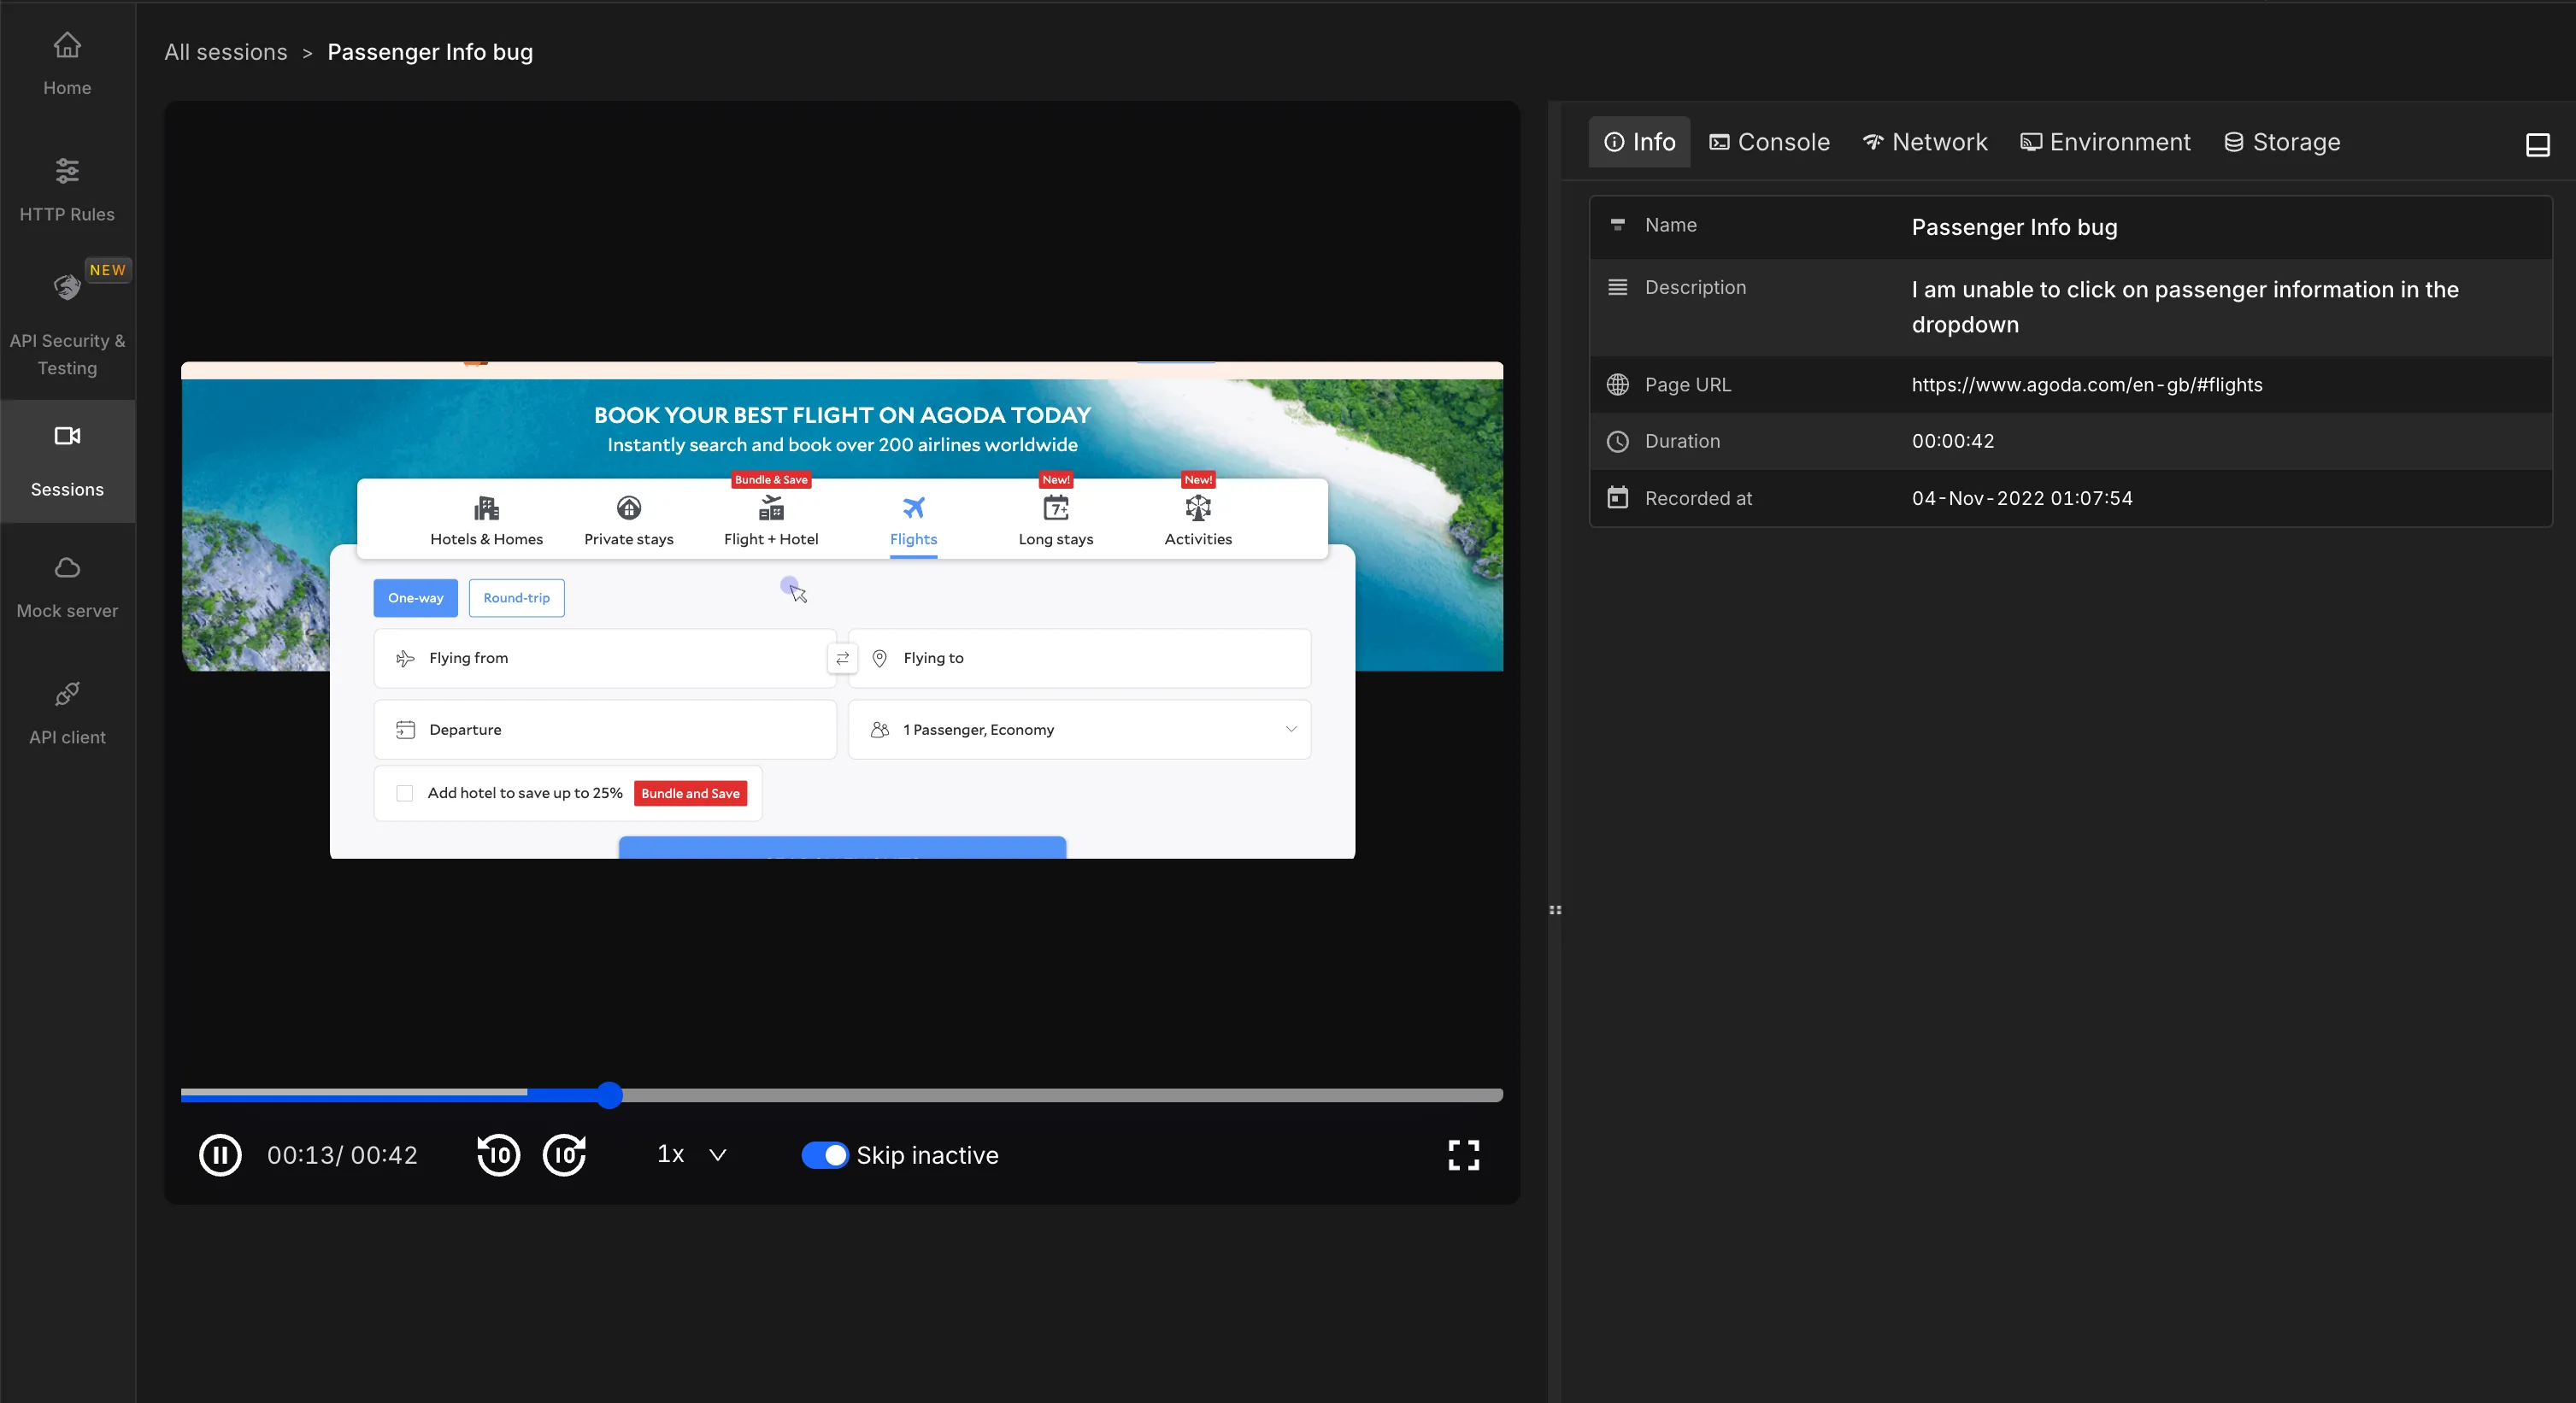Check the Add hotel checkbox
Screen dimensions: 2576x1403
pos(405,793)
